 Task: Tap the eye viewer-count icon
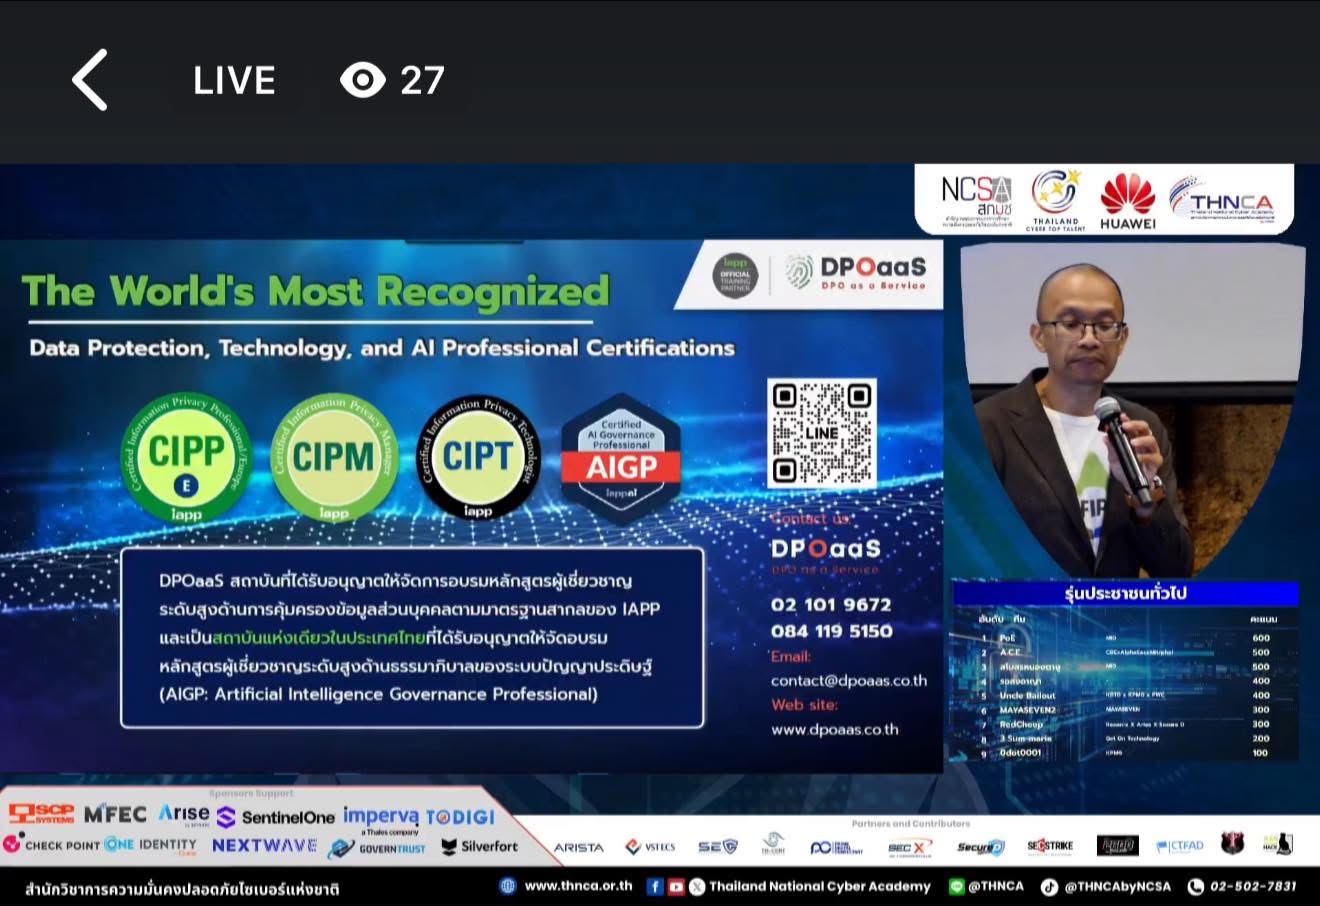click(363, 80)
